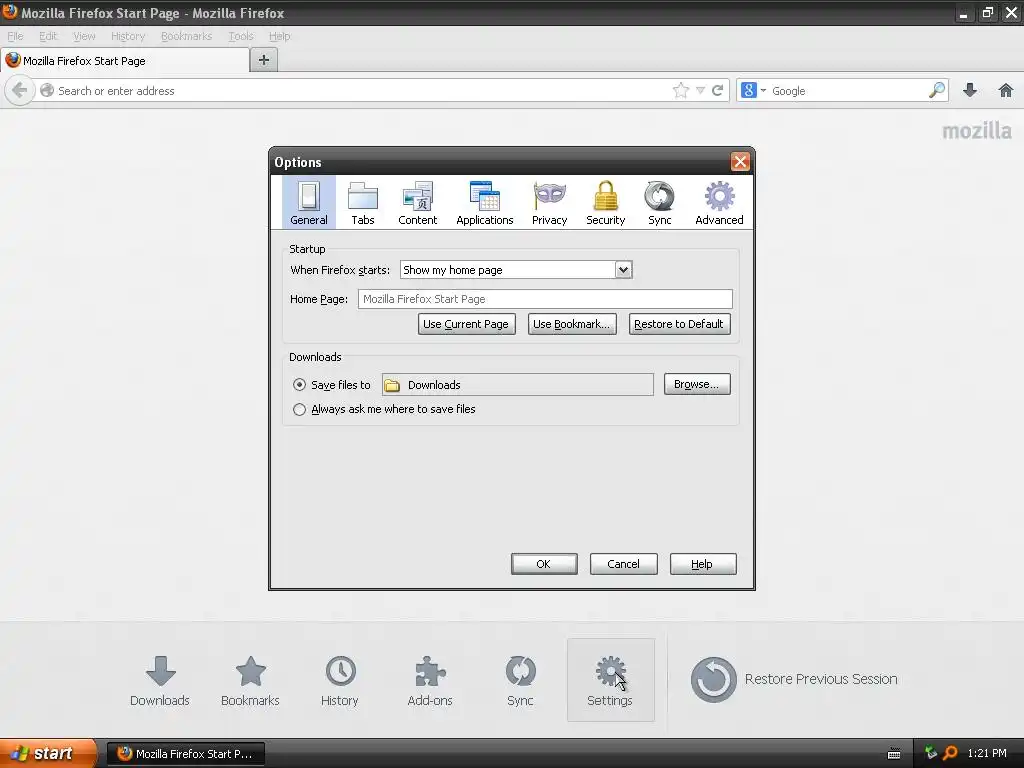Open the Windows start menu

pos(48,753)
